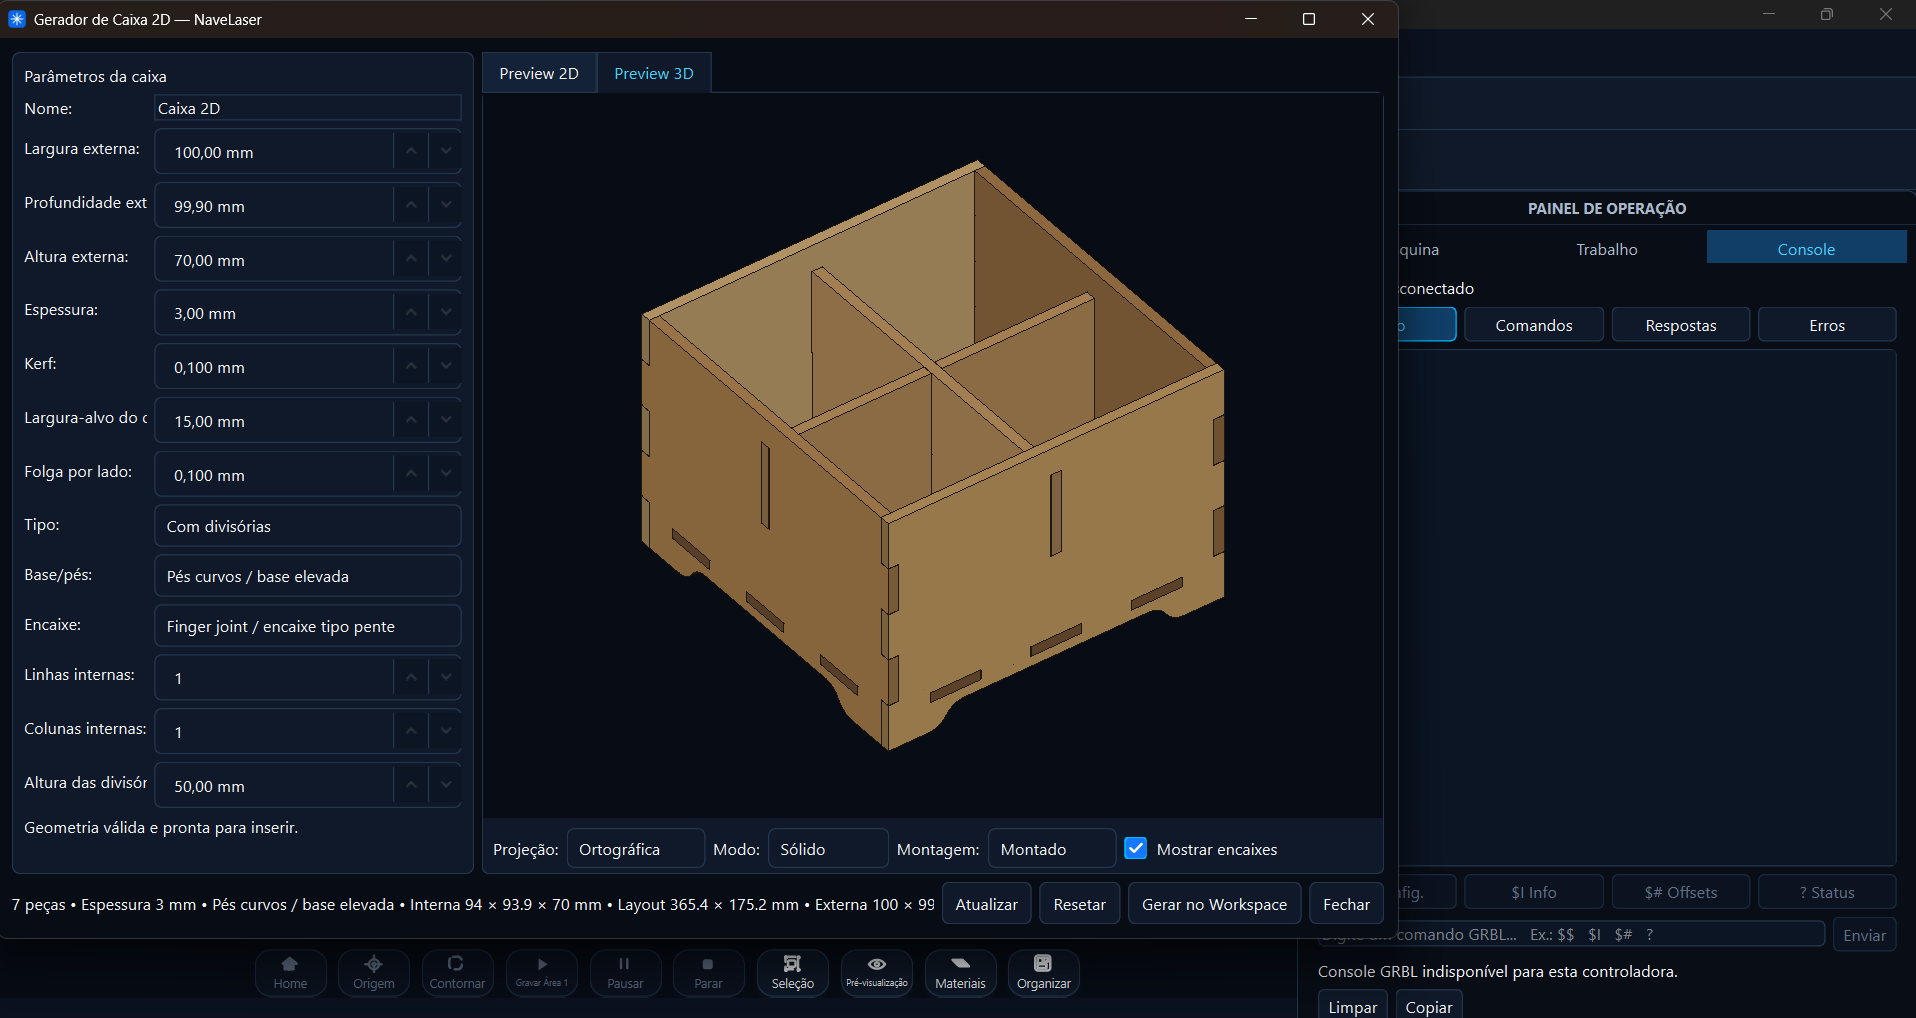
Task: Open the Encaixe dropdown Finger joint
Action: 308,626
